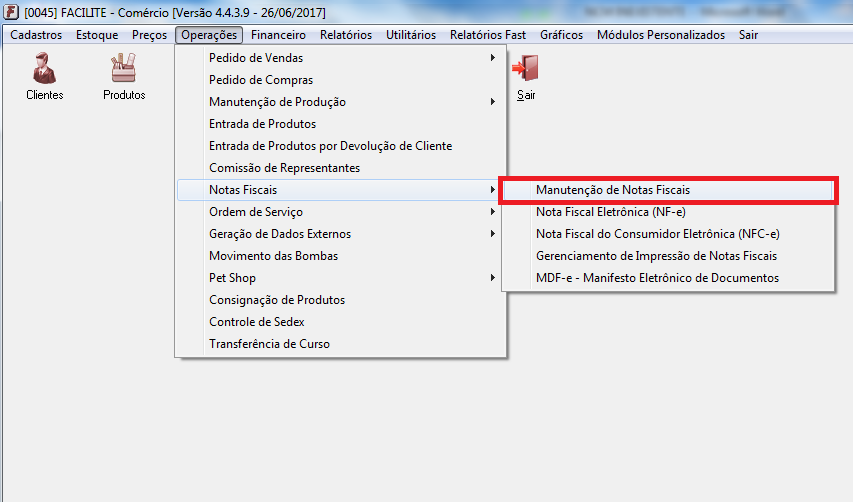
Task: Open the Clientes shortcut icon
Action: pyautogui.click(x=45, y=76)
